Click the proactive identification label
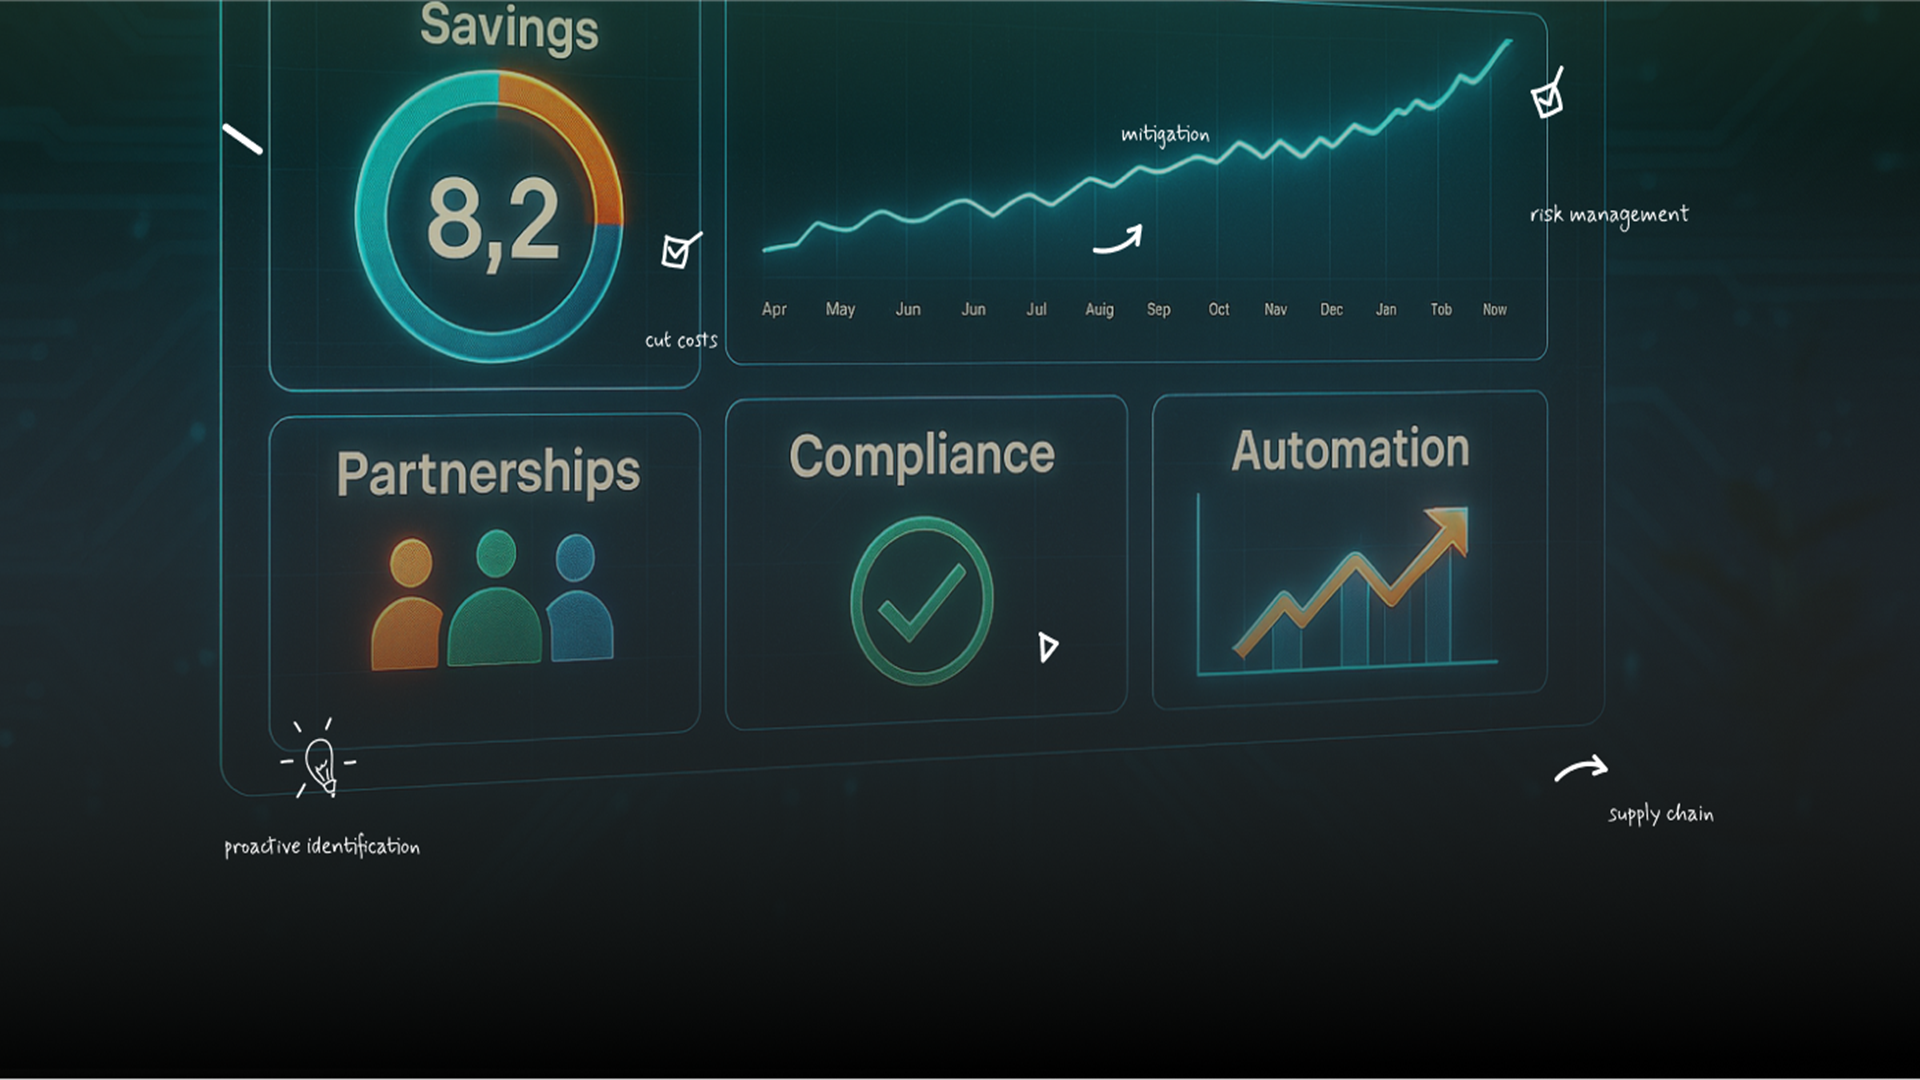Image resolution: width=1920 pixels, height=1080 pixels. coord(322,847)
